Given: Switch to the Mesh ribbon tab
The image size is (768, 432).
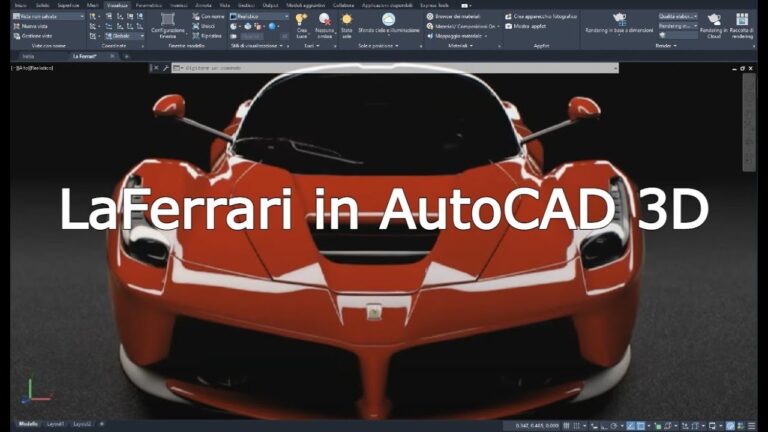Looking at the screenshot, I should pyautogui.click(x=93, y=5).
